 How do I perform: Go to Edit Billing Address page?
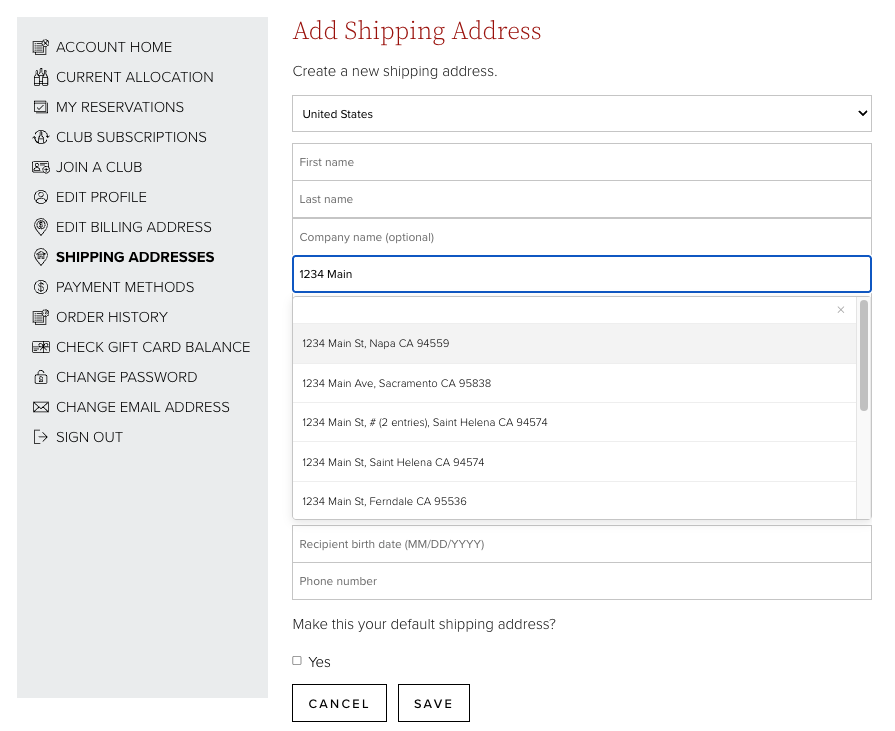coord(133,227)
